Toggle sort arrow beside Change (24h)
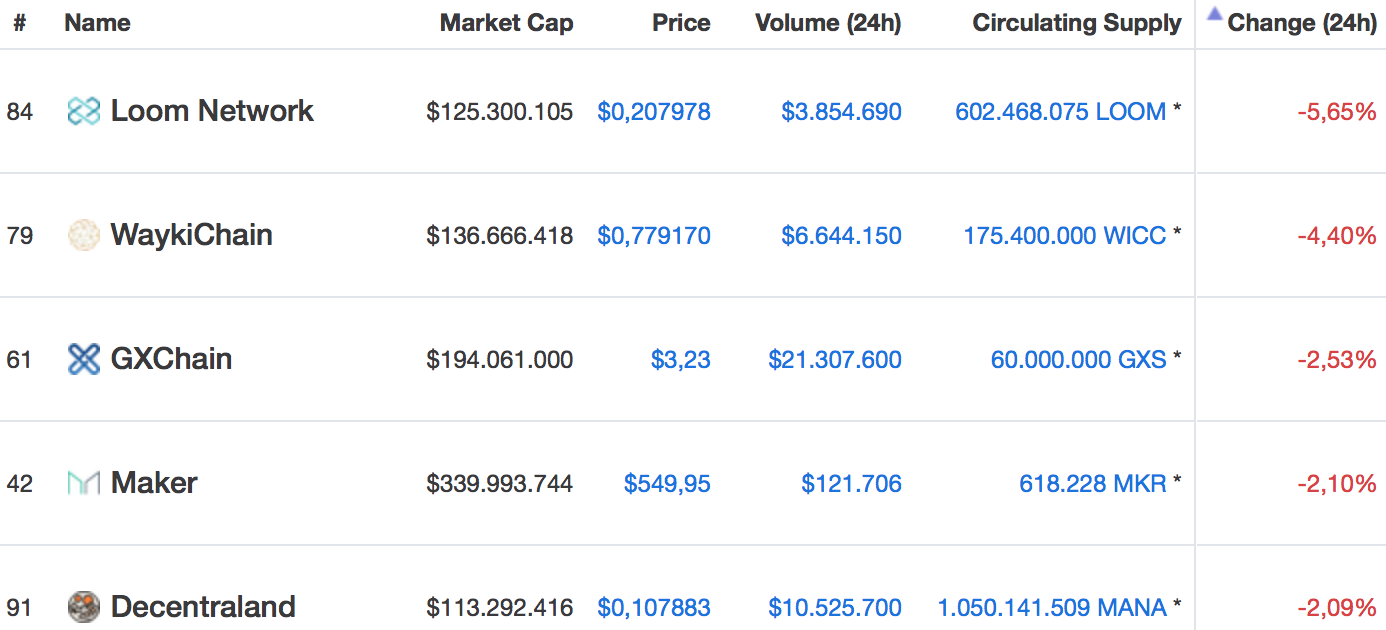Screen dimensions: 1386x630 tap(1215, 14)
